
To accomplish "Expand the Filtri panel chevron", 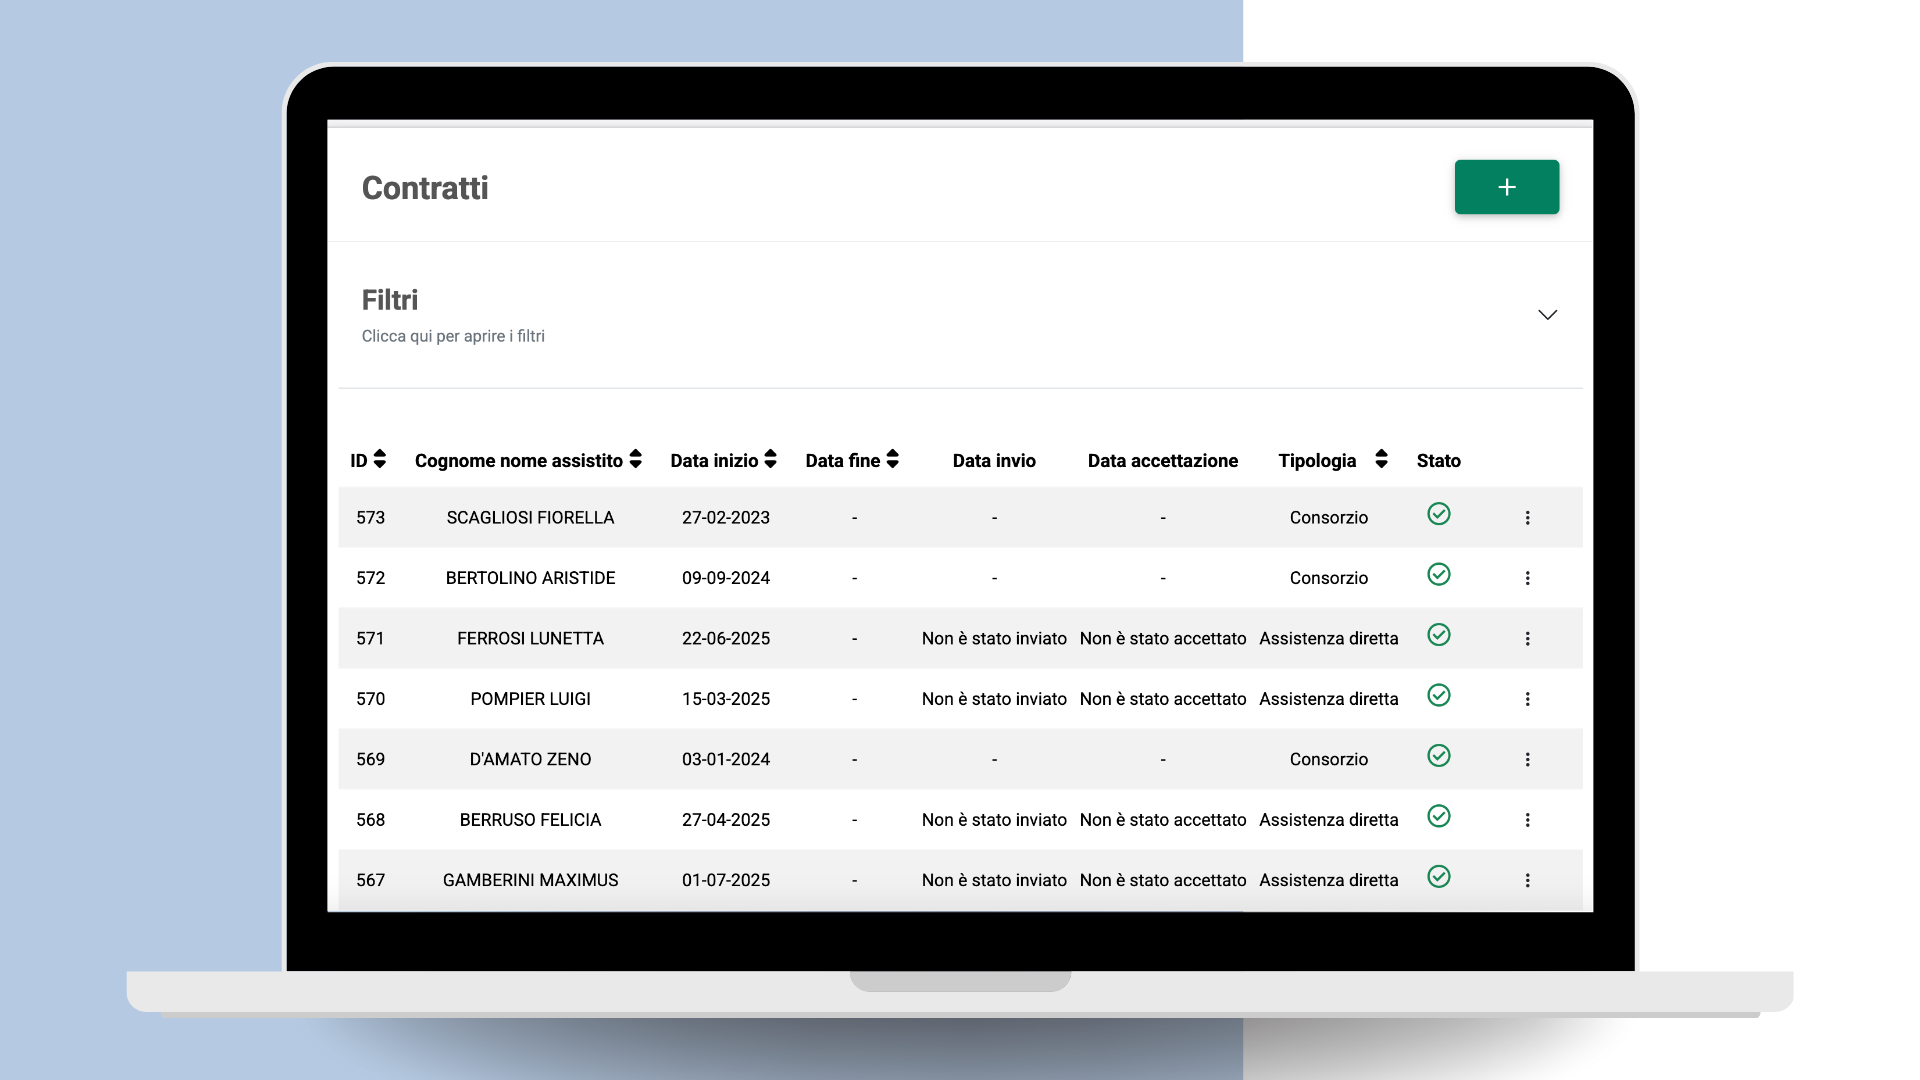I will pyautogui.click(x=1547, y=315).
